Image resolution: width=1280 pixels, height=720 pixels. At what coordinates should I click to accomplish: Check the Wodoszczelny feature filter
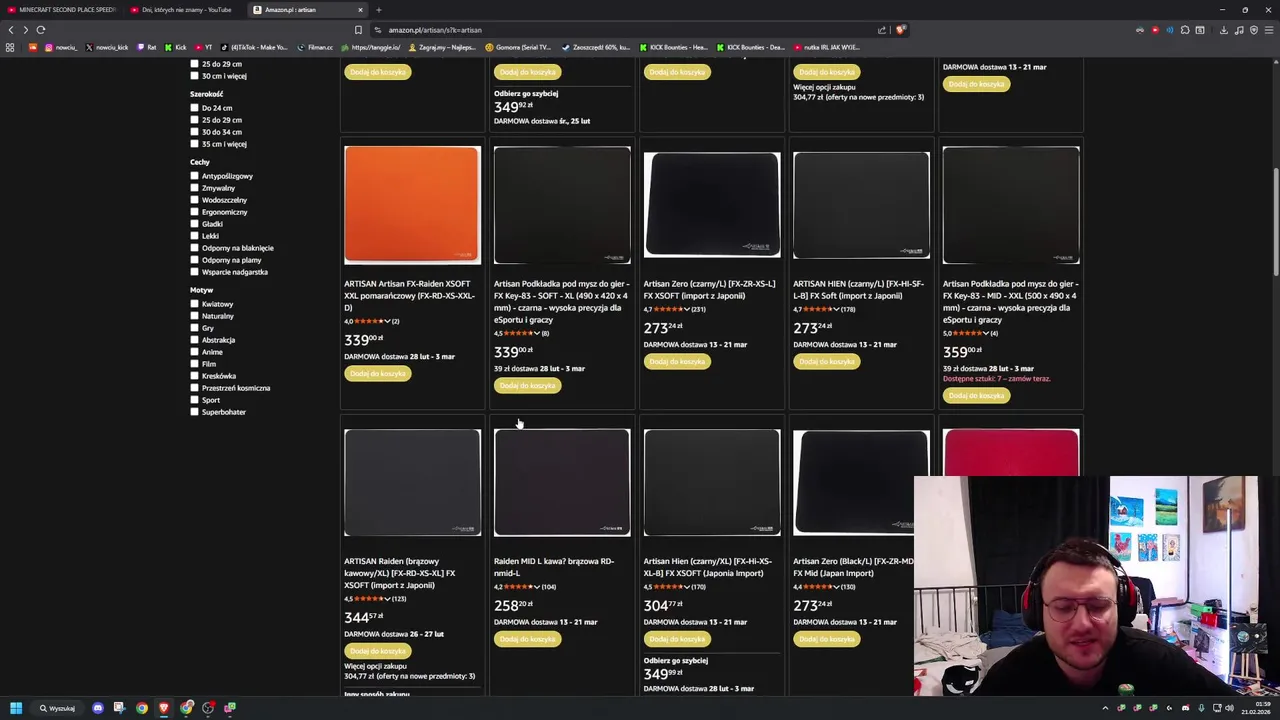coord(195,200)
